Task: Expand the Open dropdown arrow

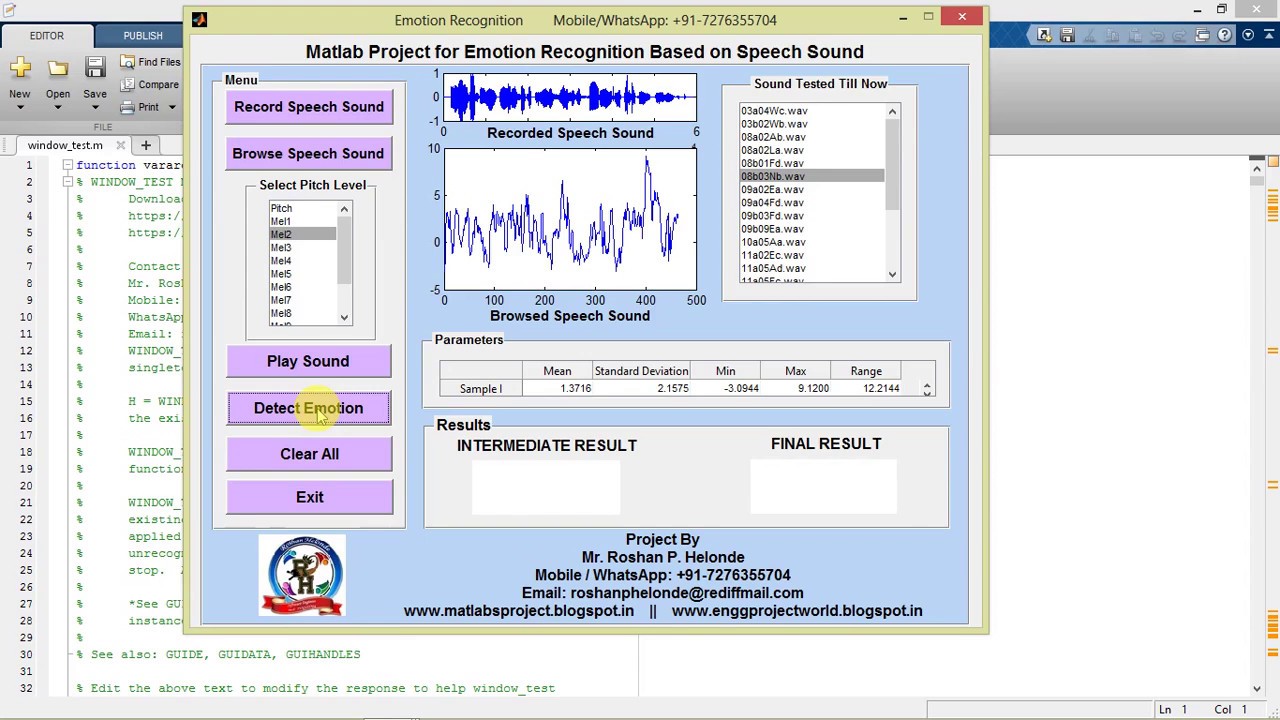Action: point(58,107)
